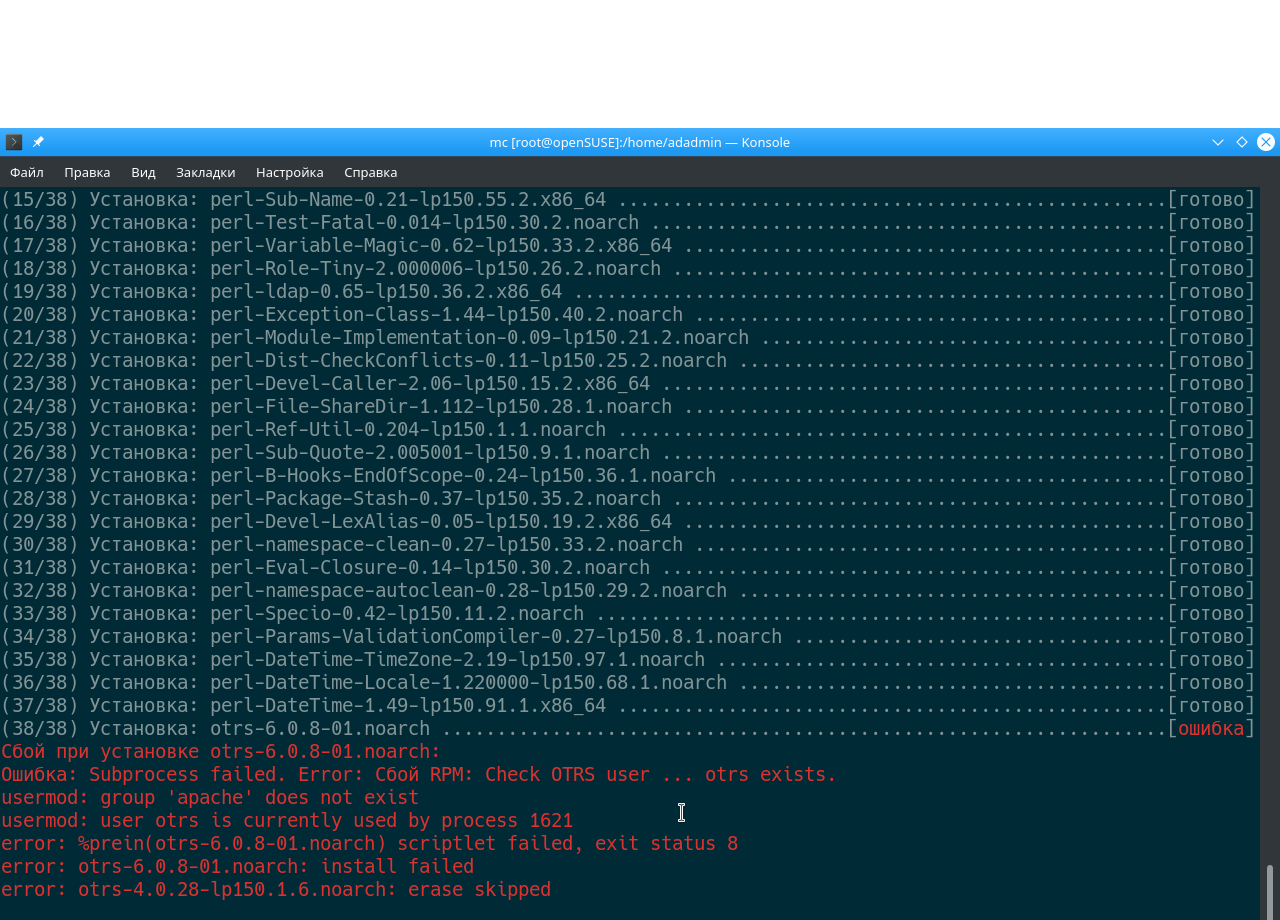Click '%prein ... scriptlet failed, exit status 8' line
Screen dimensions: 1280x920
pos(369,843)
